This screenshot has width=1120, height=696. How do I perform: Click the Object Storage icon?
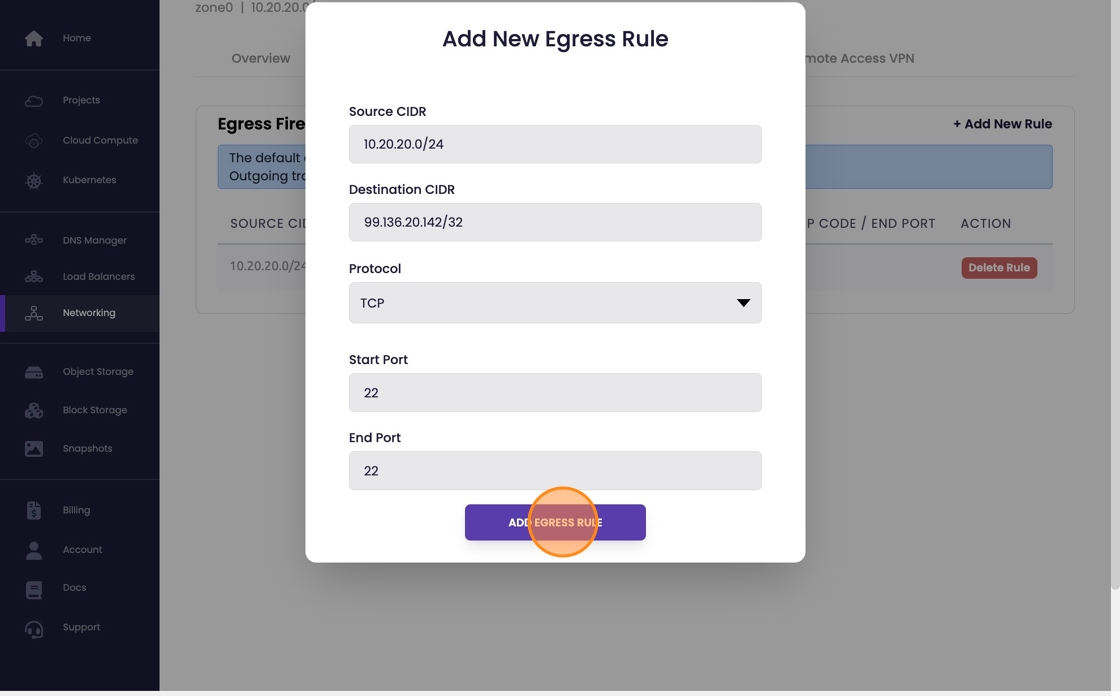[34, 372]
